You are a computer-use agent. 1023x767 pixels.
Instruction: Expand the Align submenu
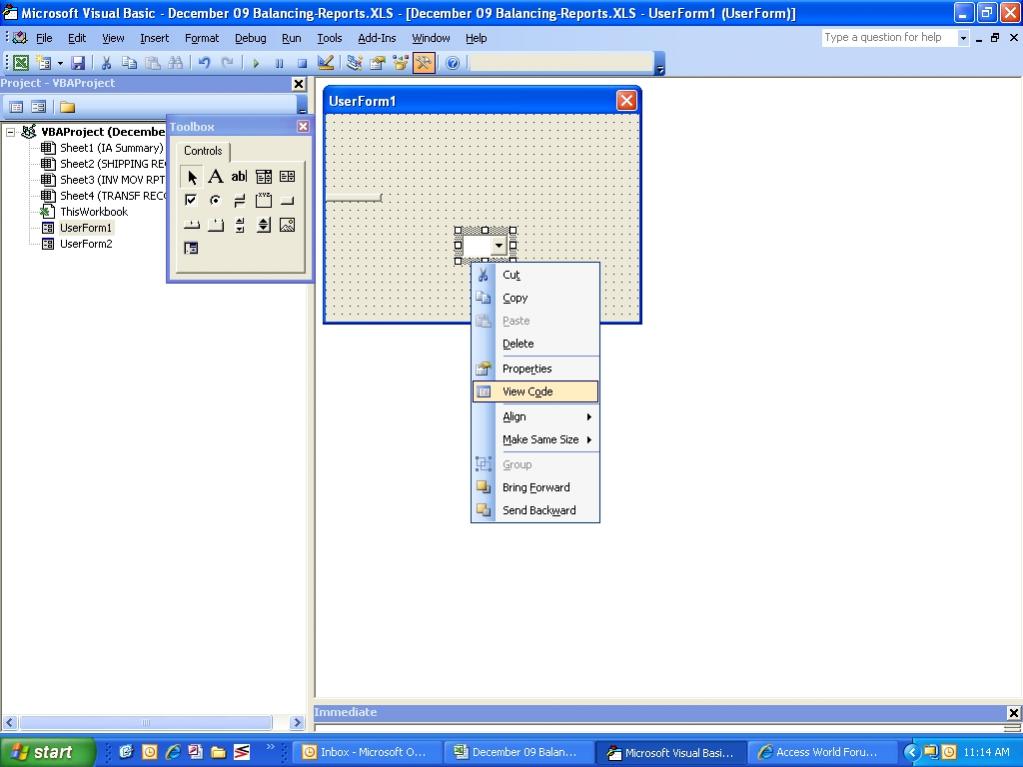535,417
